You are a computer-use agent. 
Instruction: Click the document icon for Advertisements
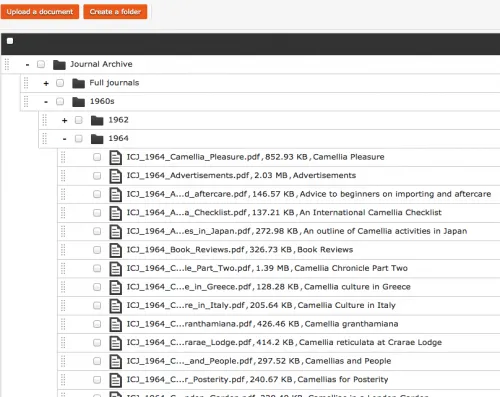pyautogui.click(x=116, y=176)
